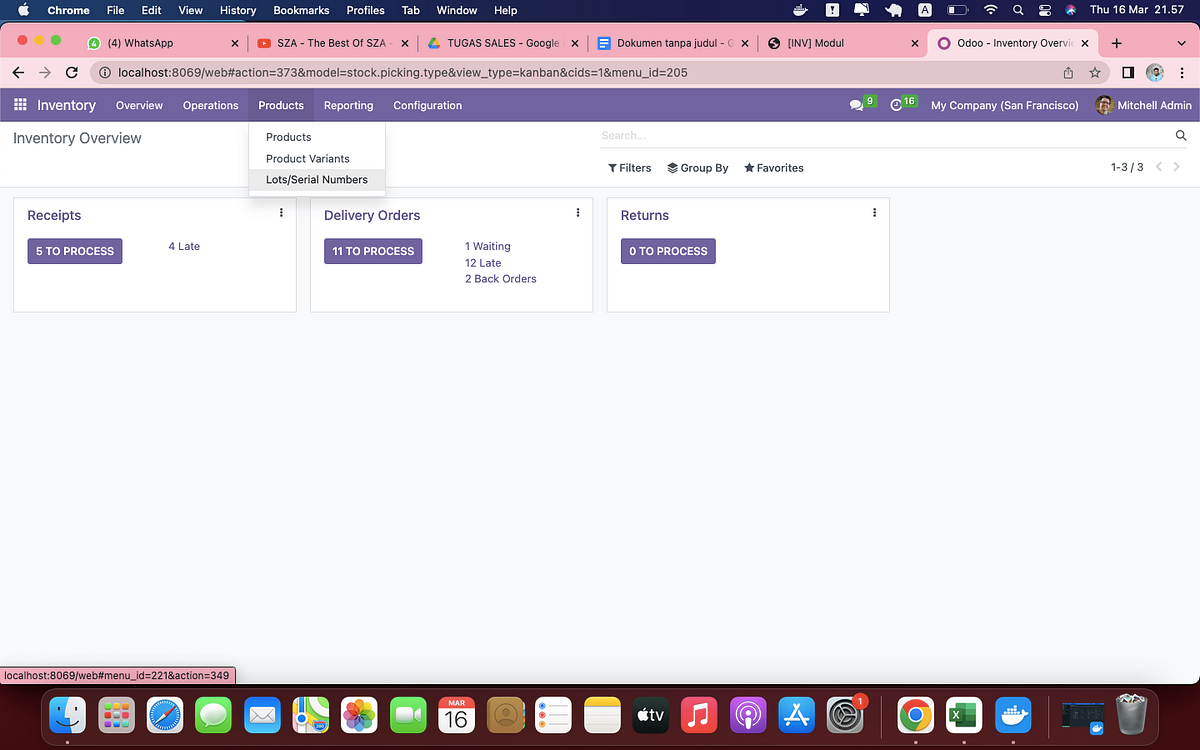Open the Favorites dropdown
The width and height of the screenshot is (1200, 750).
pyautogui.click(x=773, y=168)
